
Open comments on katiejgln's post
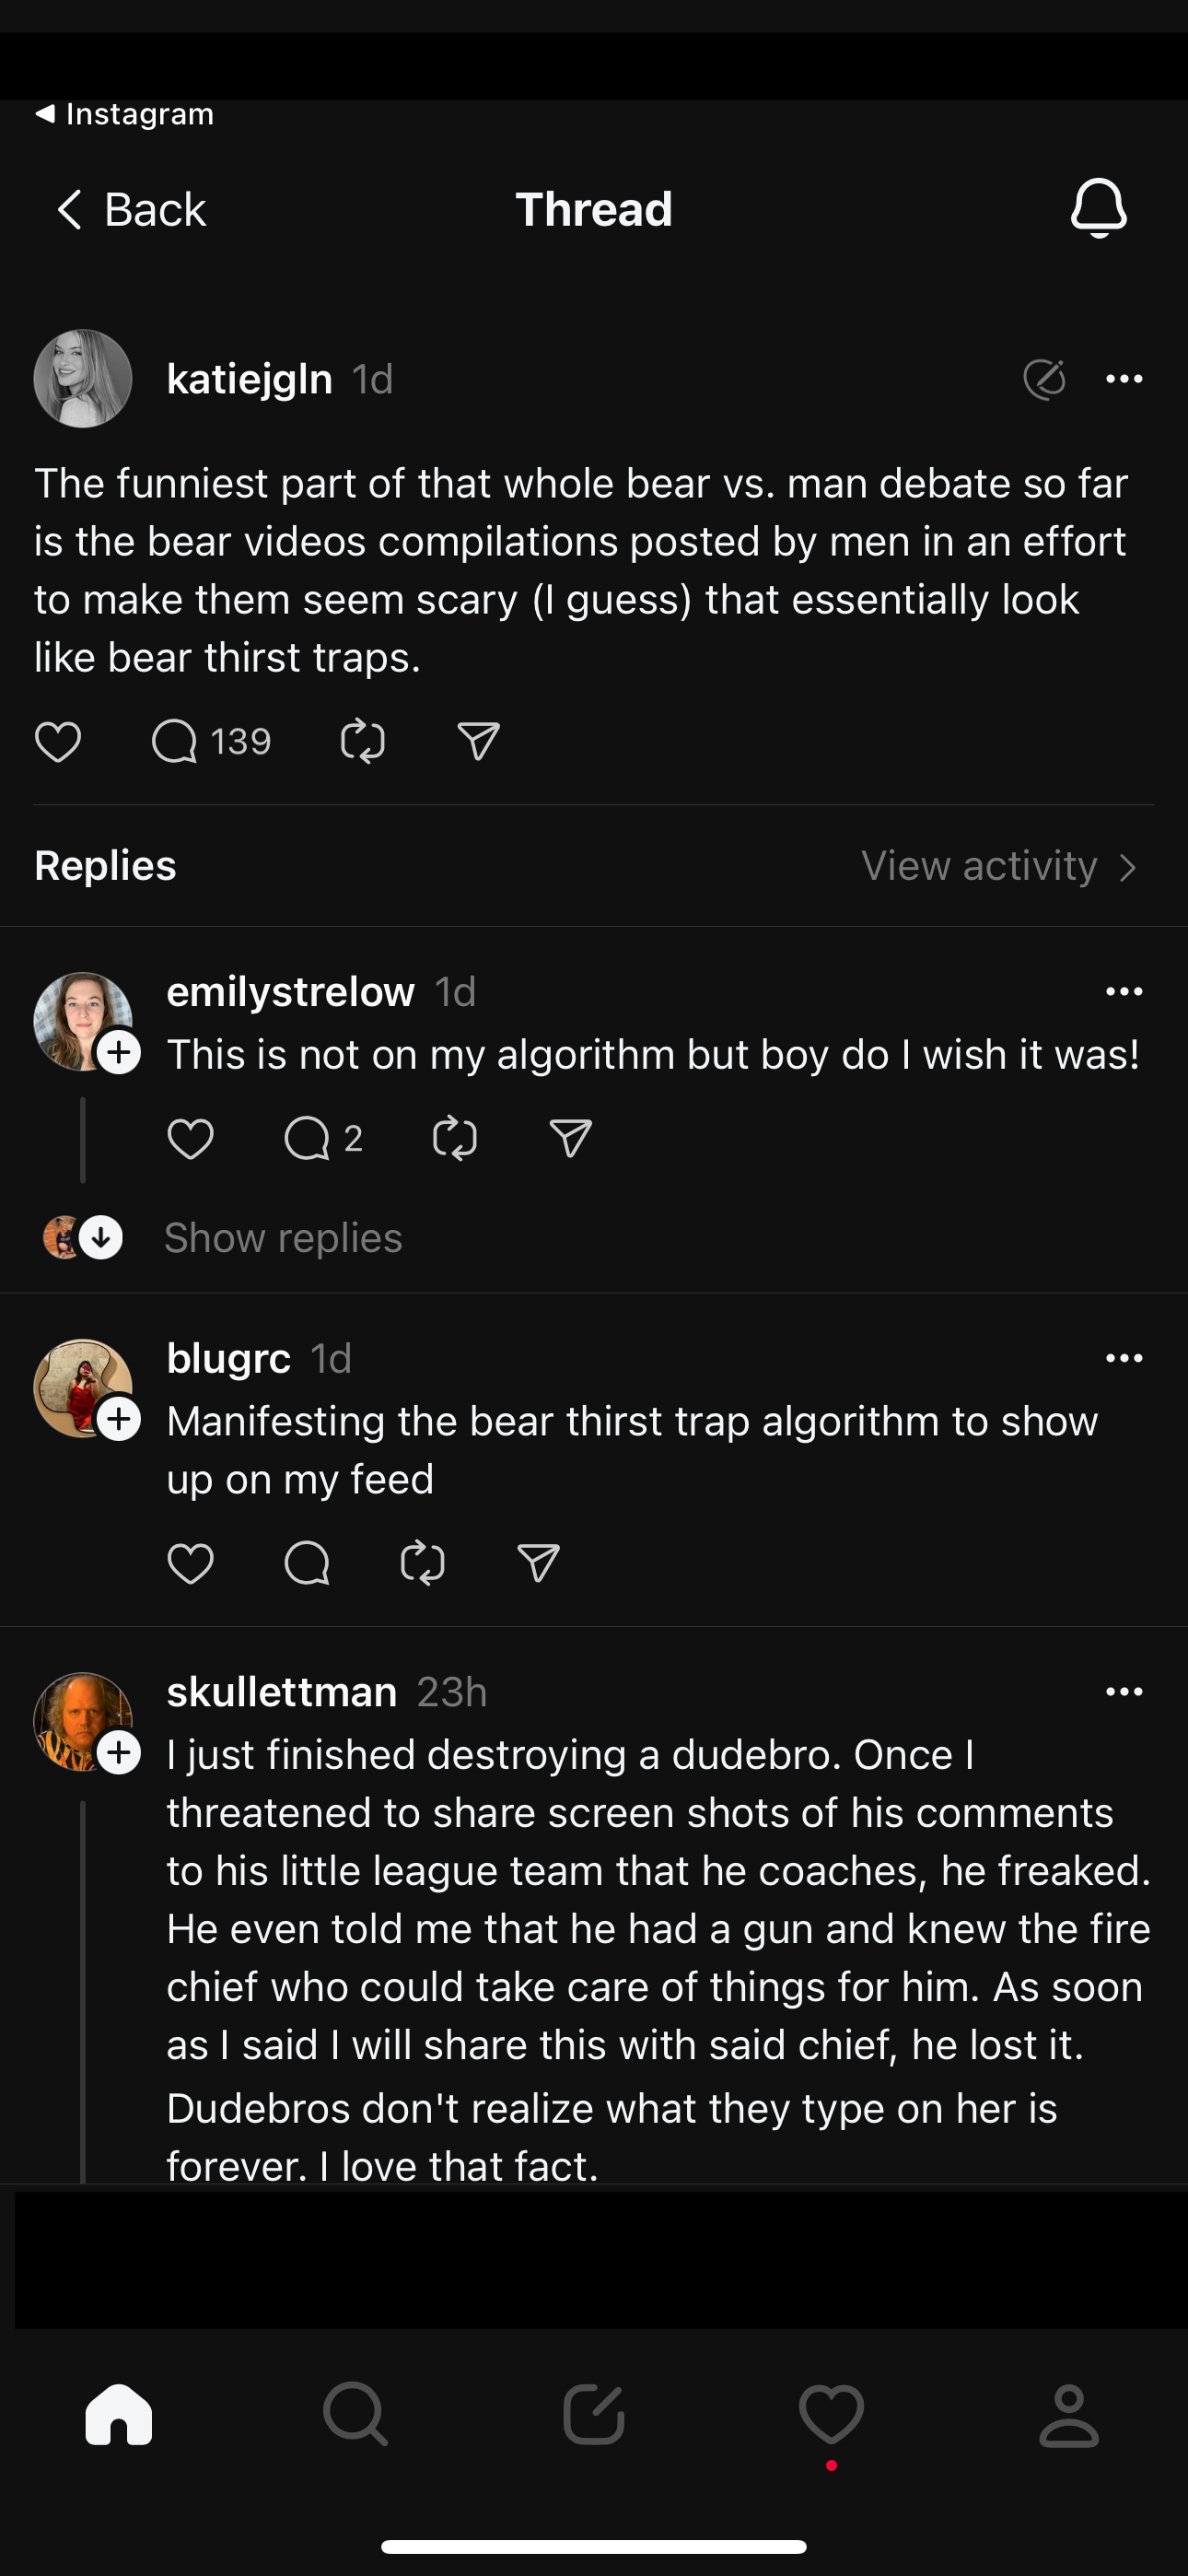(175, 742)
